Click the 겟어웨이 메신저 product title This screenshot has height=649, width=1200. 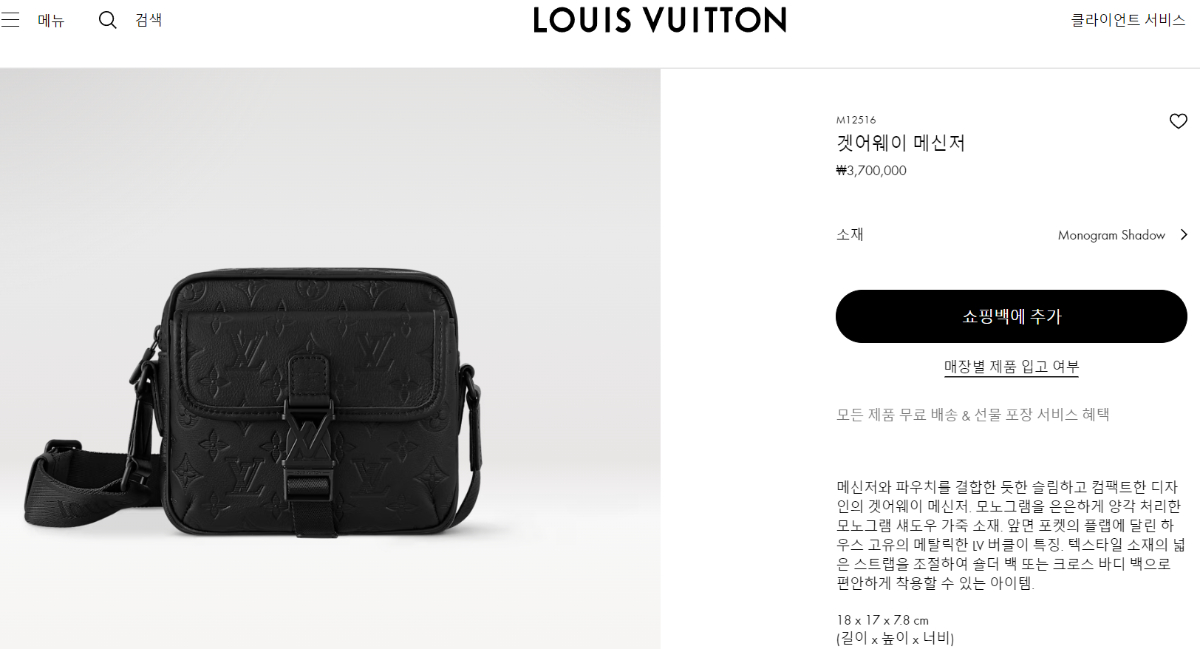tap(901, 143)
